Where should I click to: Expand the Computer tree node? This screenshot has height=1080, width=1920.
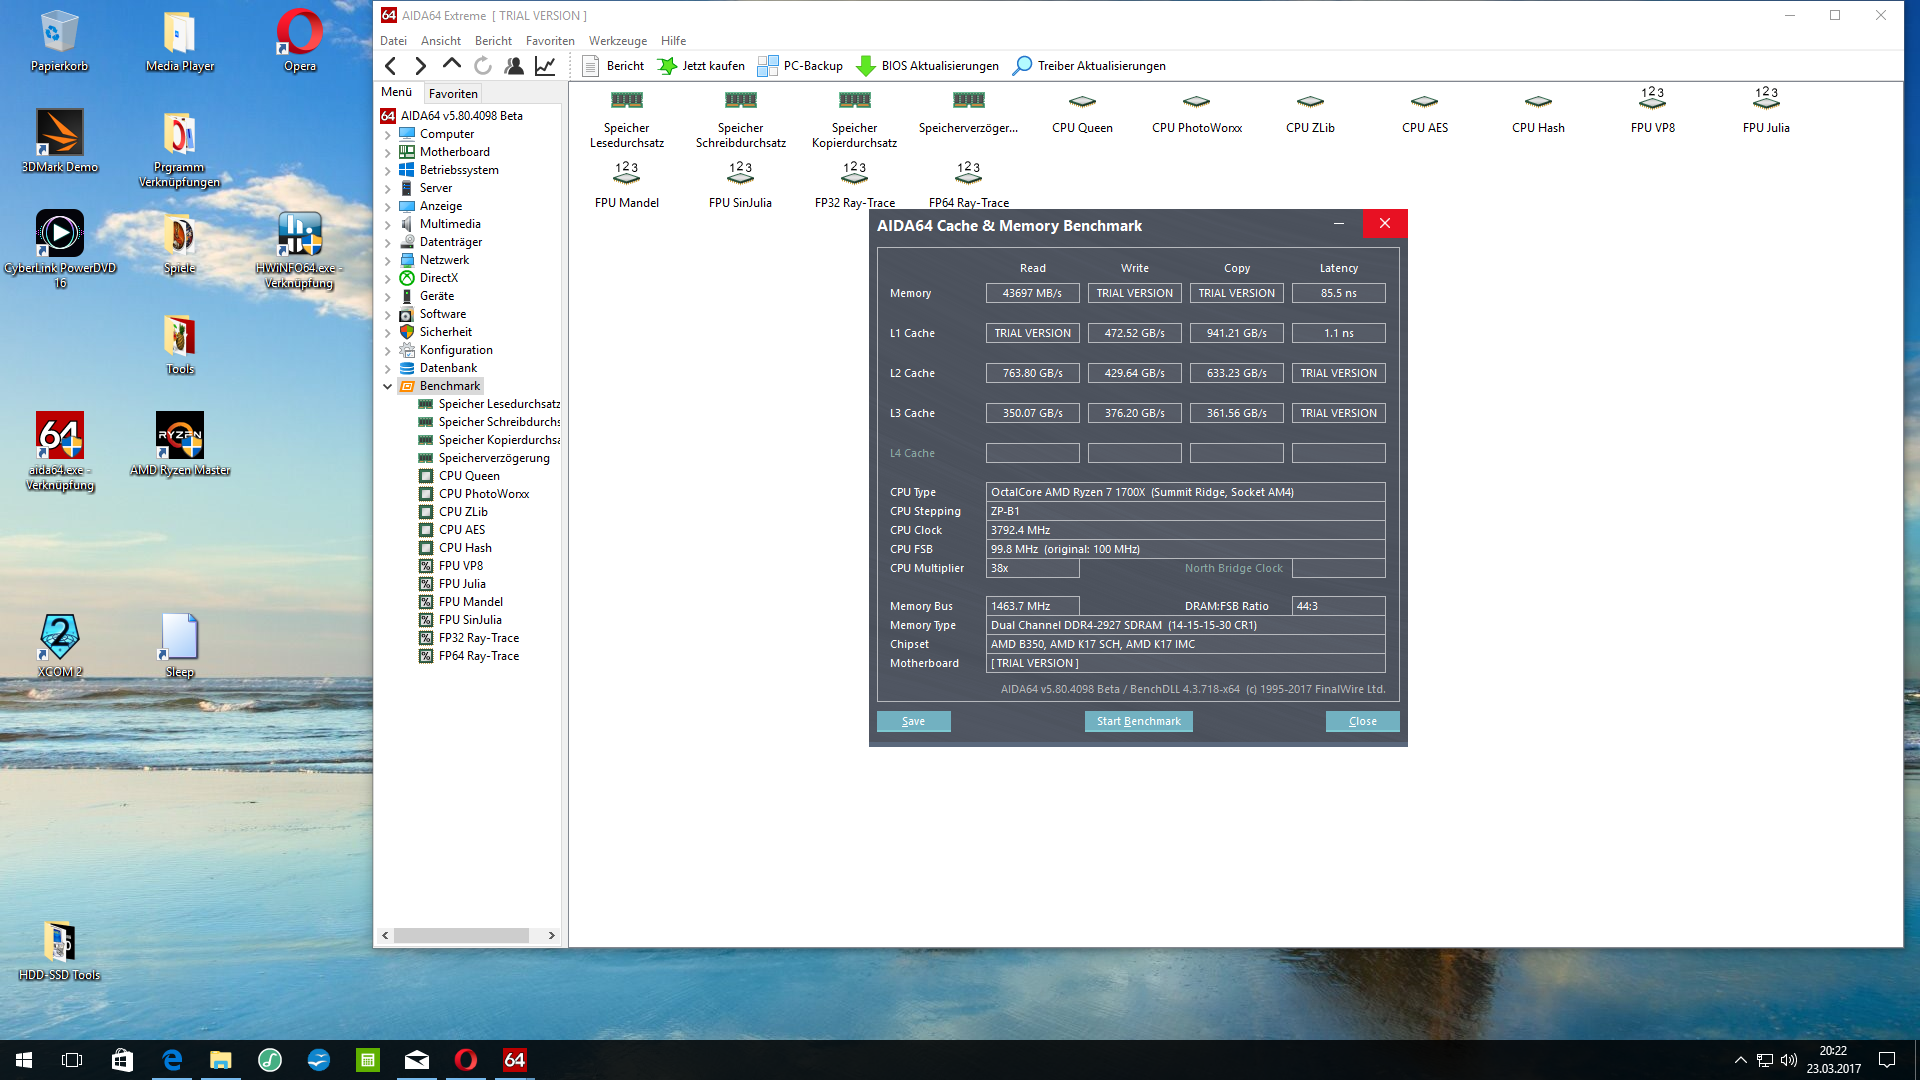coord(388,134)
